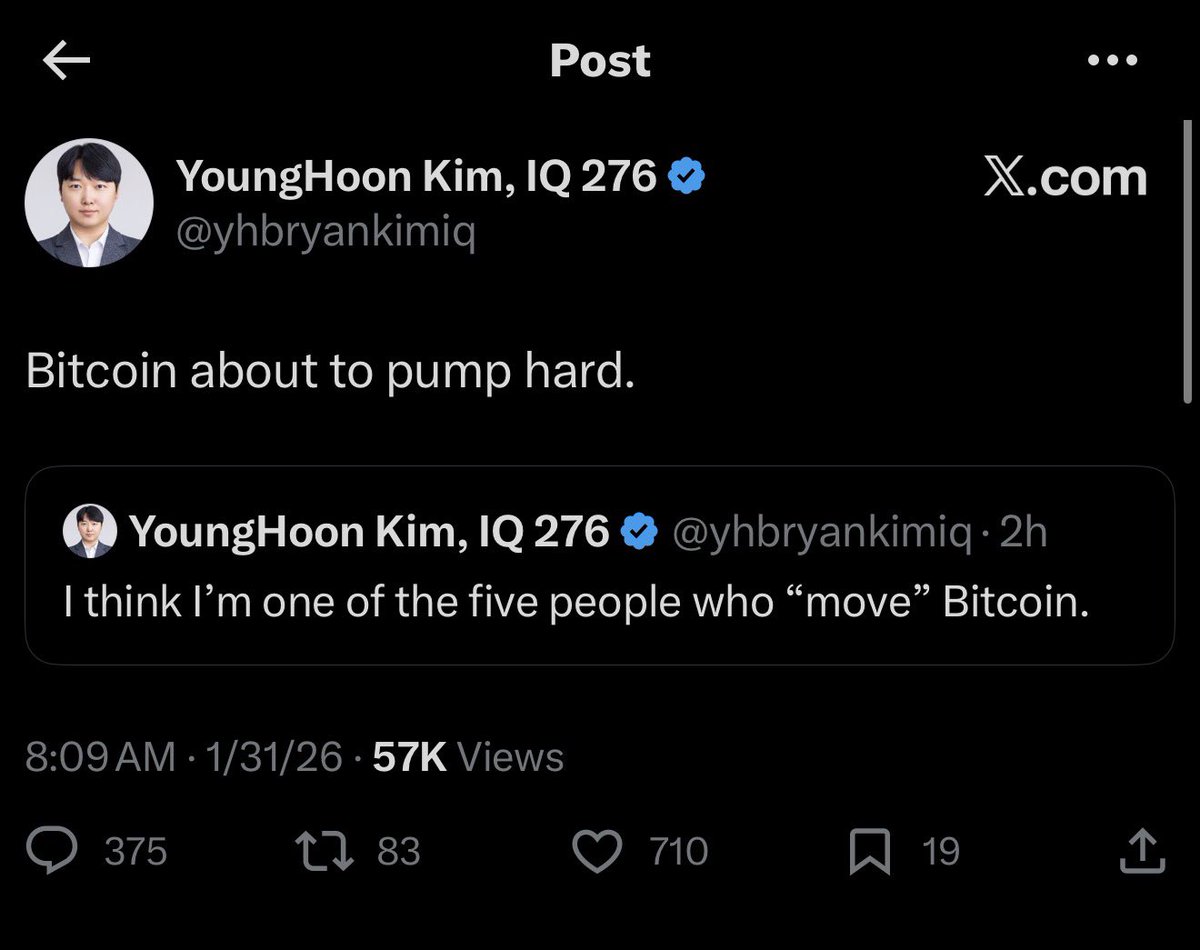Open the author's profile picture
This screenshot has width=1200, height=950.
89,203
